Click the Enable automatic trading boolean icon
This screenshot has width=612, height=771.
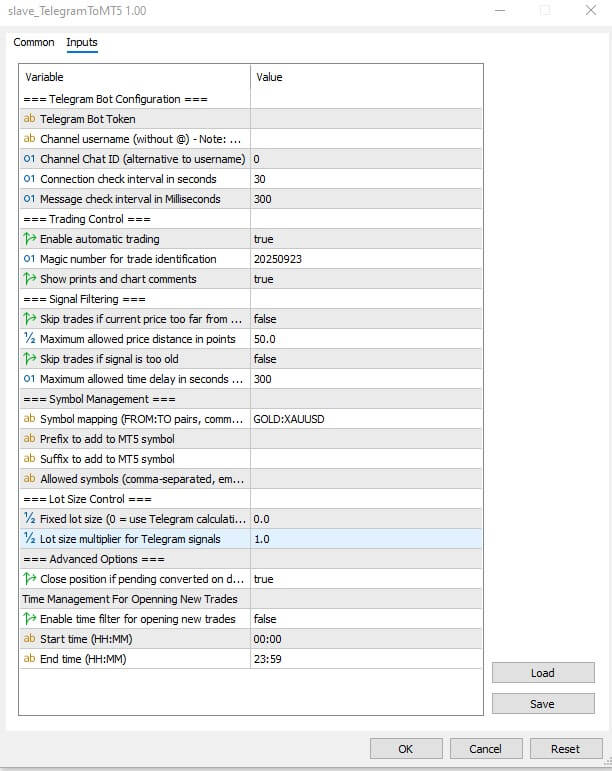pos(29,239)
